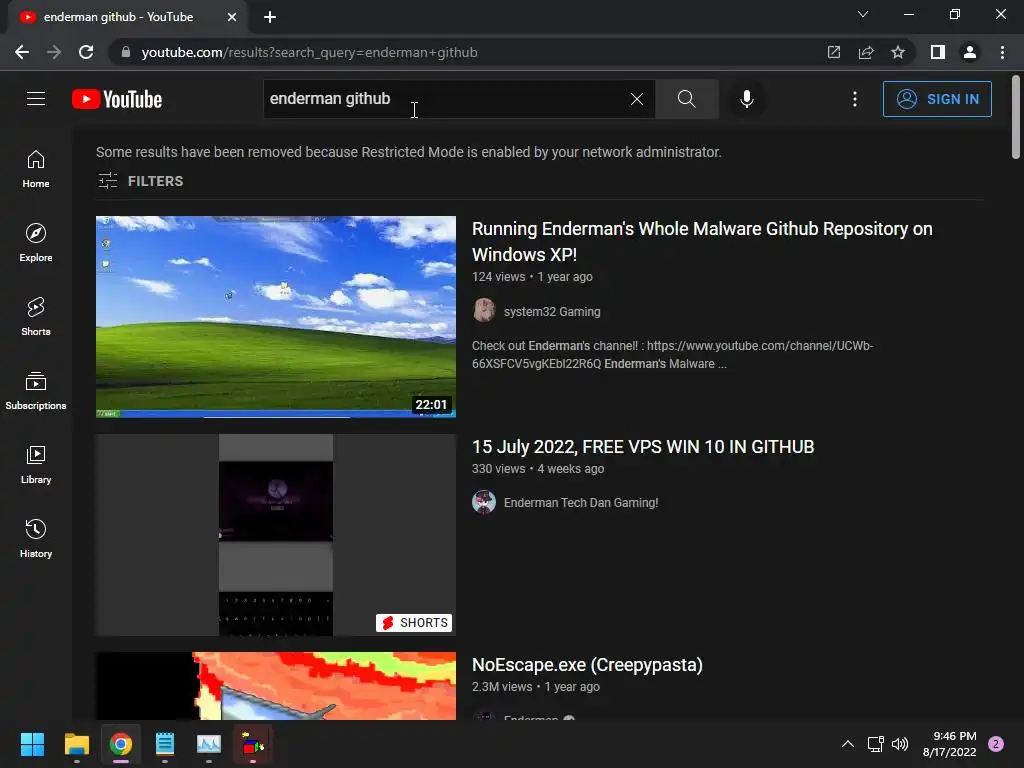The width and height of the screenshot is (1024, 768).
Task: Toggle the Chrome side panel
Action: tap(938, 52)
